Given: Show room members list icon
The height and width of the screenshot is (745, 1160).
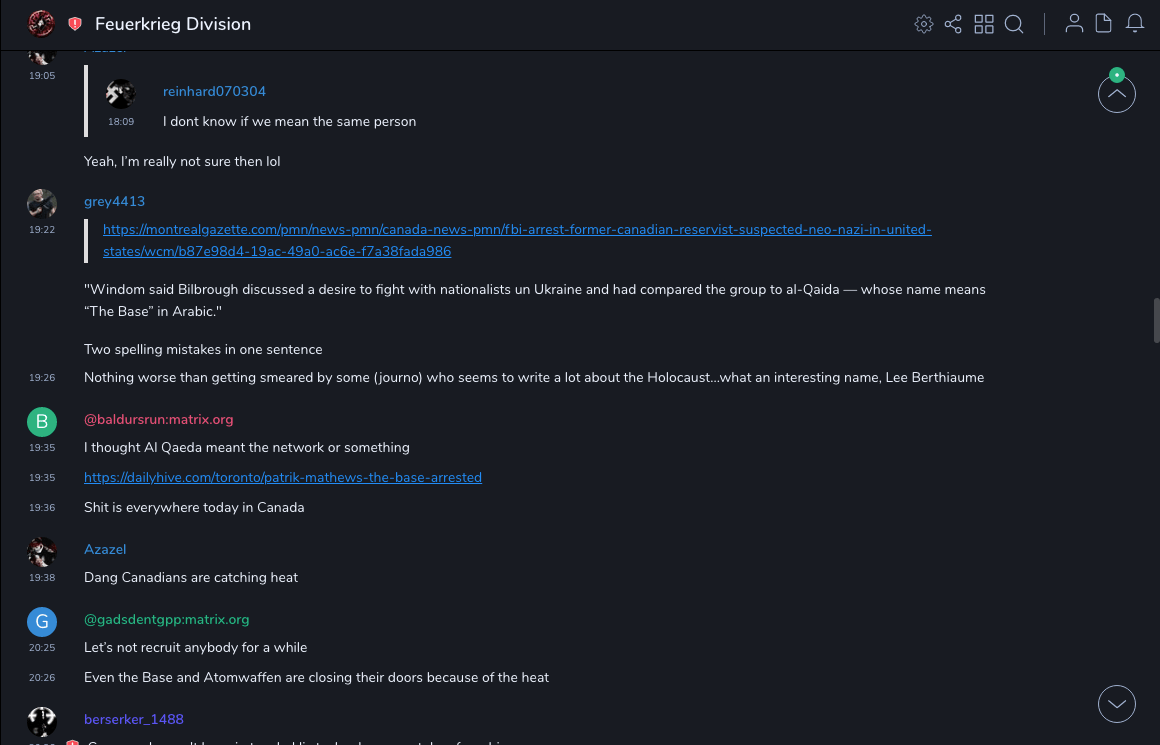Looking at the screenshot, I should (1074, 24).
